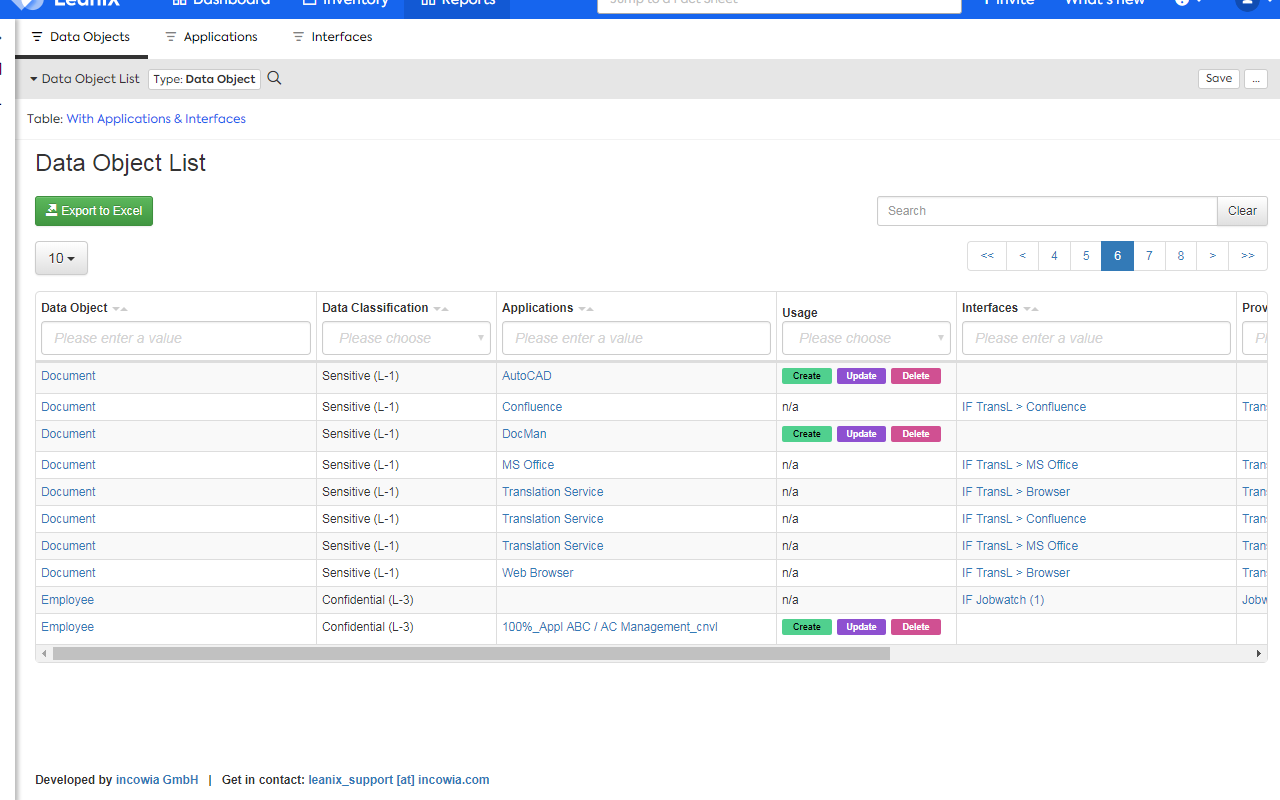Go to page 8
The image size is (1280, 800).
tap(1181, 256)
